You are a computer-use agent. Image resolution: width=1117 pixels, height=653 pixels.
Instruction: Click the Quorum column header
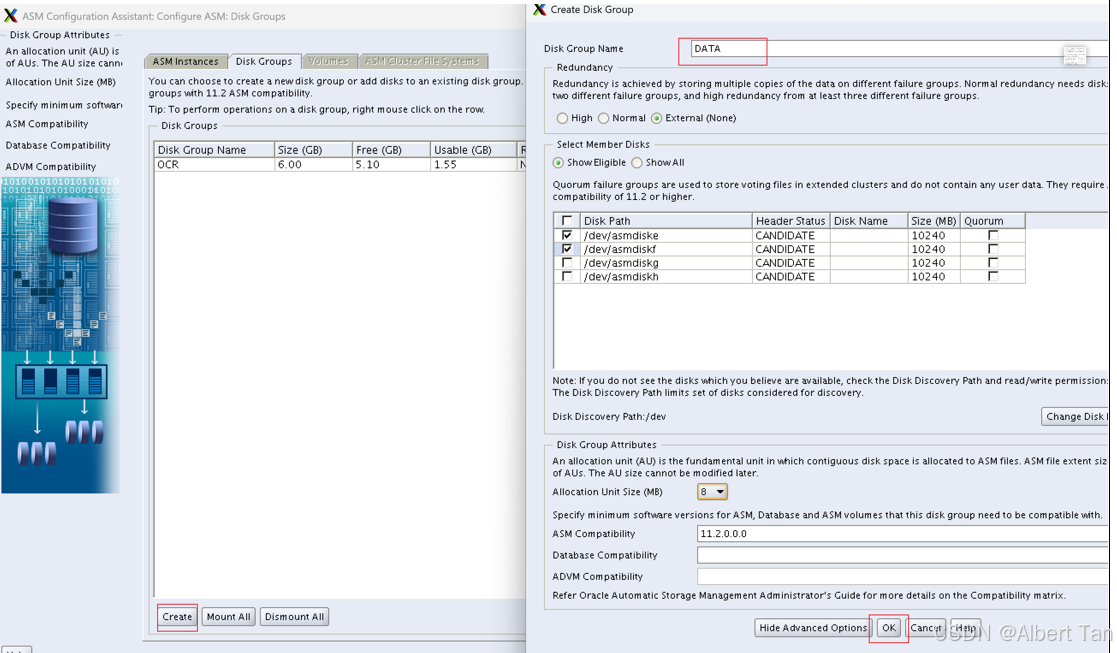(x=993, y=221)
